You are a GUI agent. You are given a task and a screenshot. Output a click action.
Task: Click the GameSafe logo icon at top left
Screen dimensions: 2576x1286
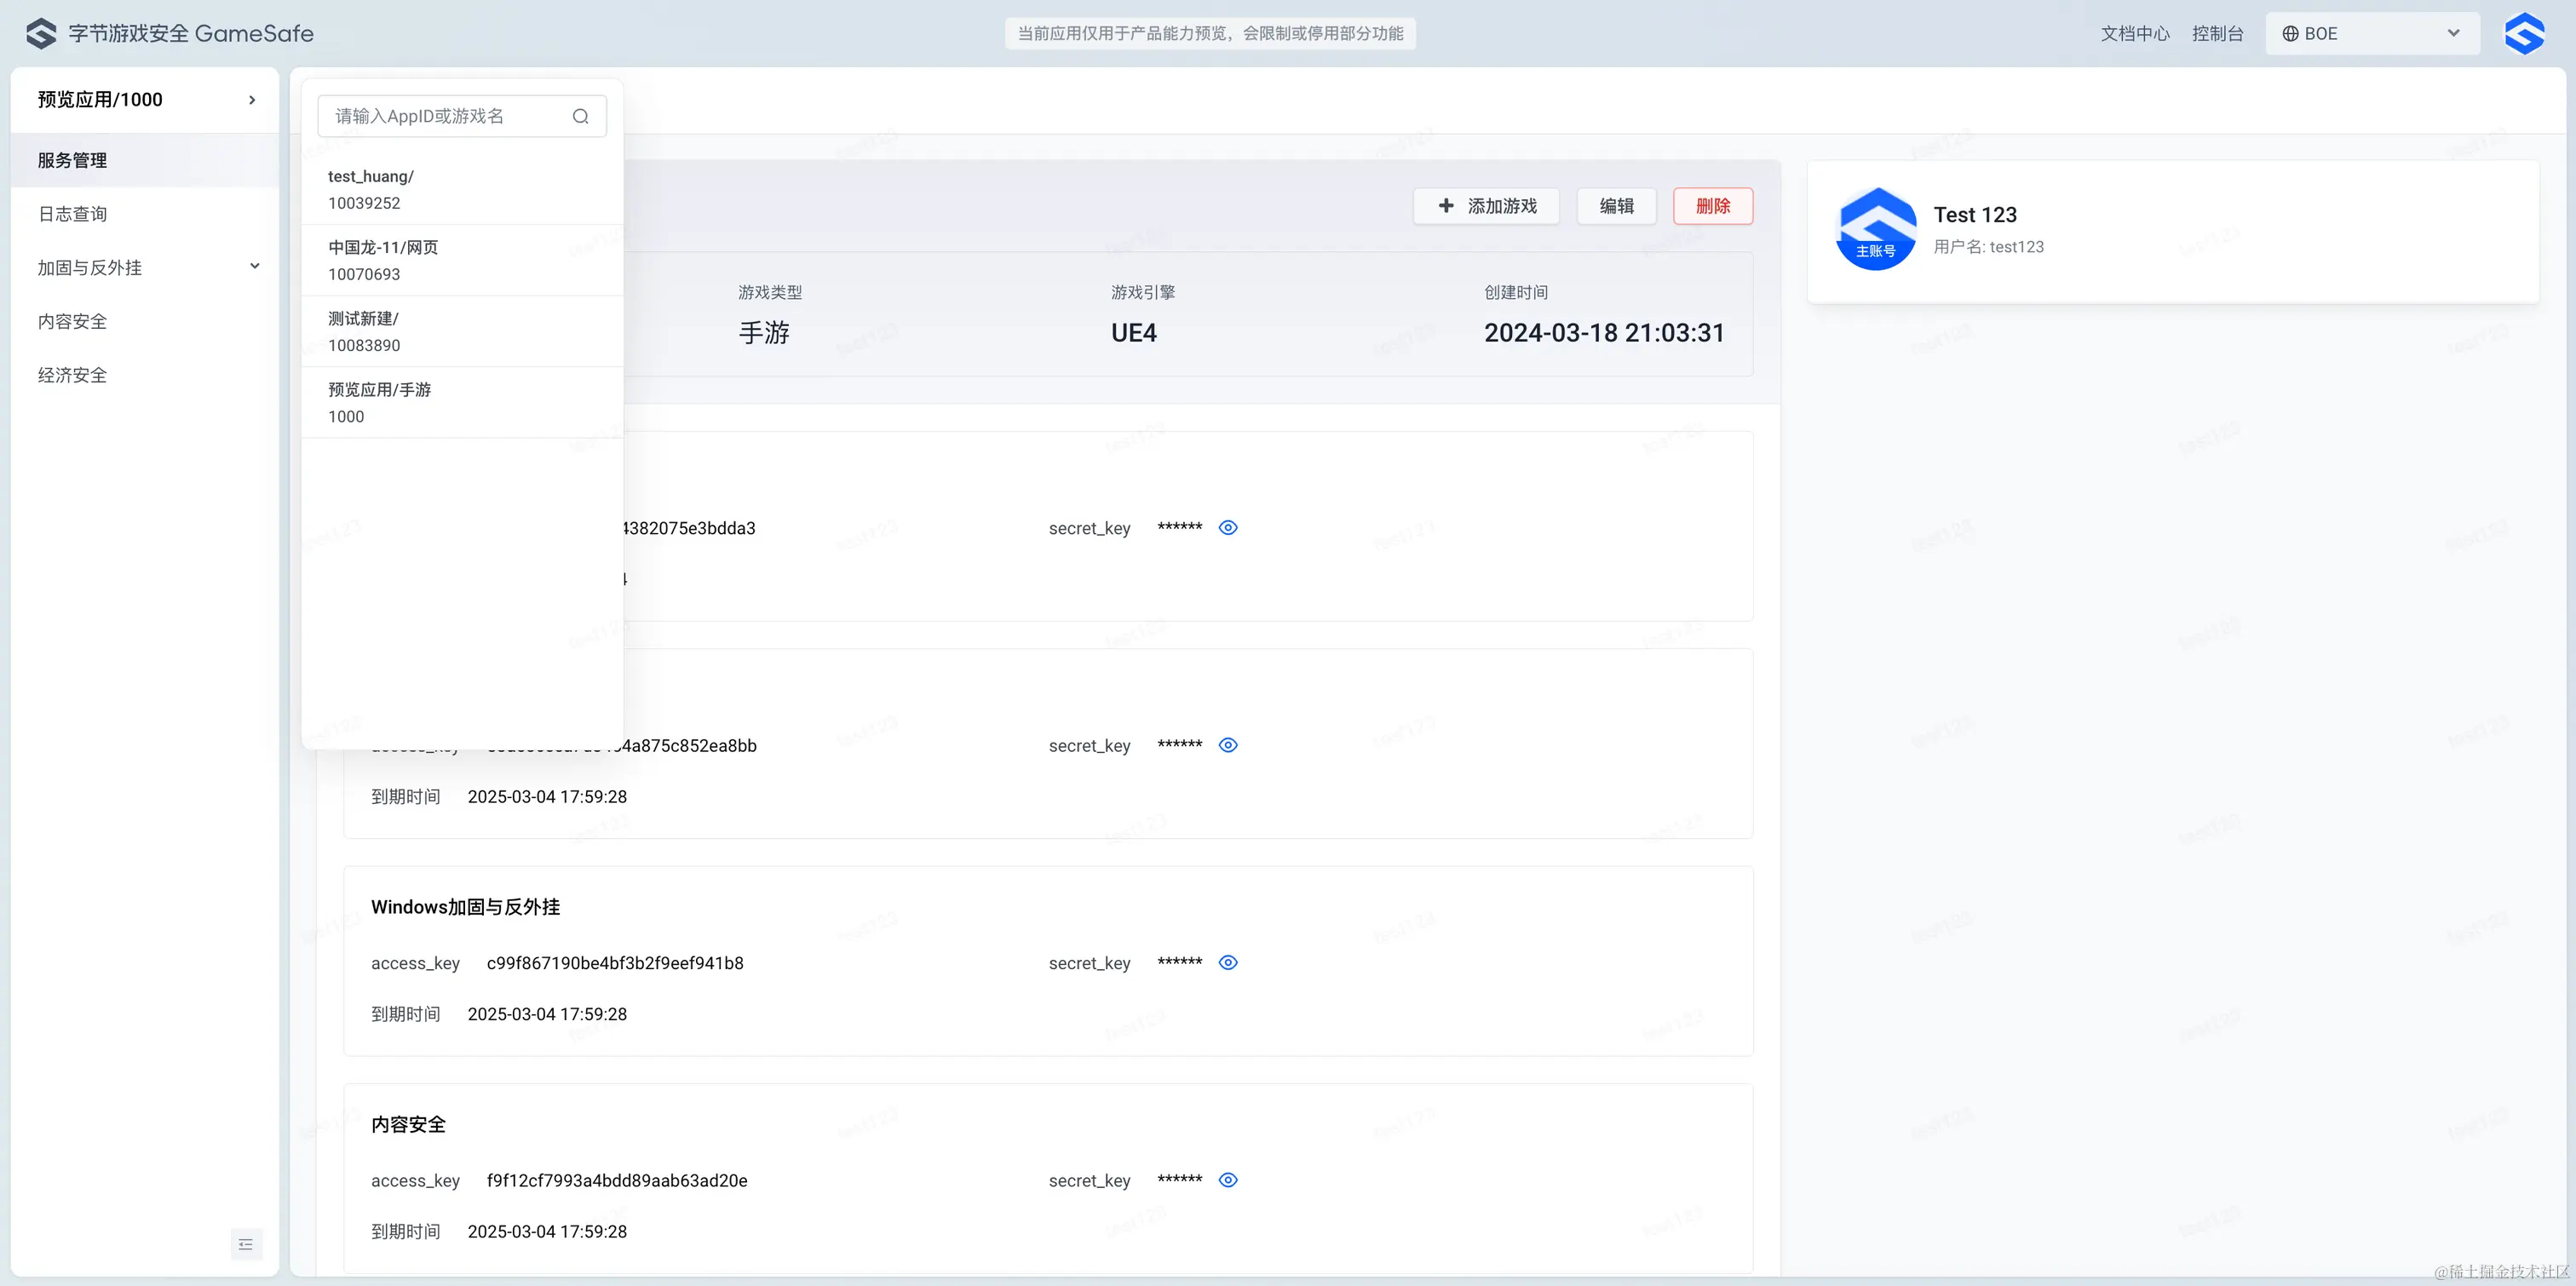coord(41,33)
